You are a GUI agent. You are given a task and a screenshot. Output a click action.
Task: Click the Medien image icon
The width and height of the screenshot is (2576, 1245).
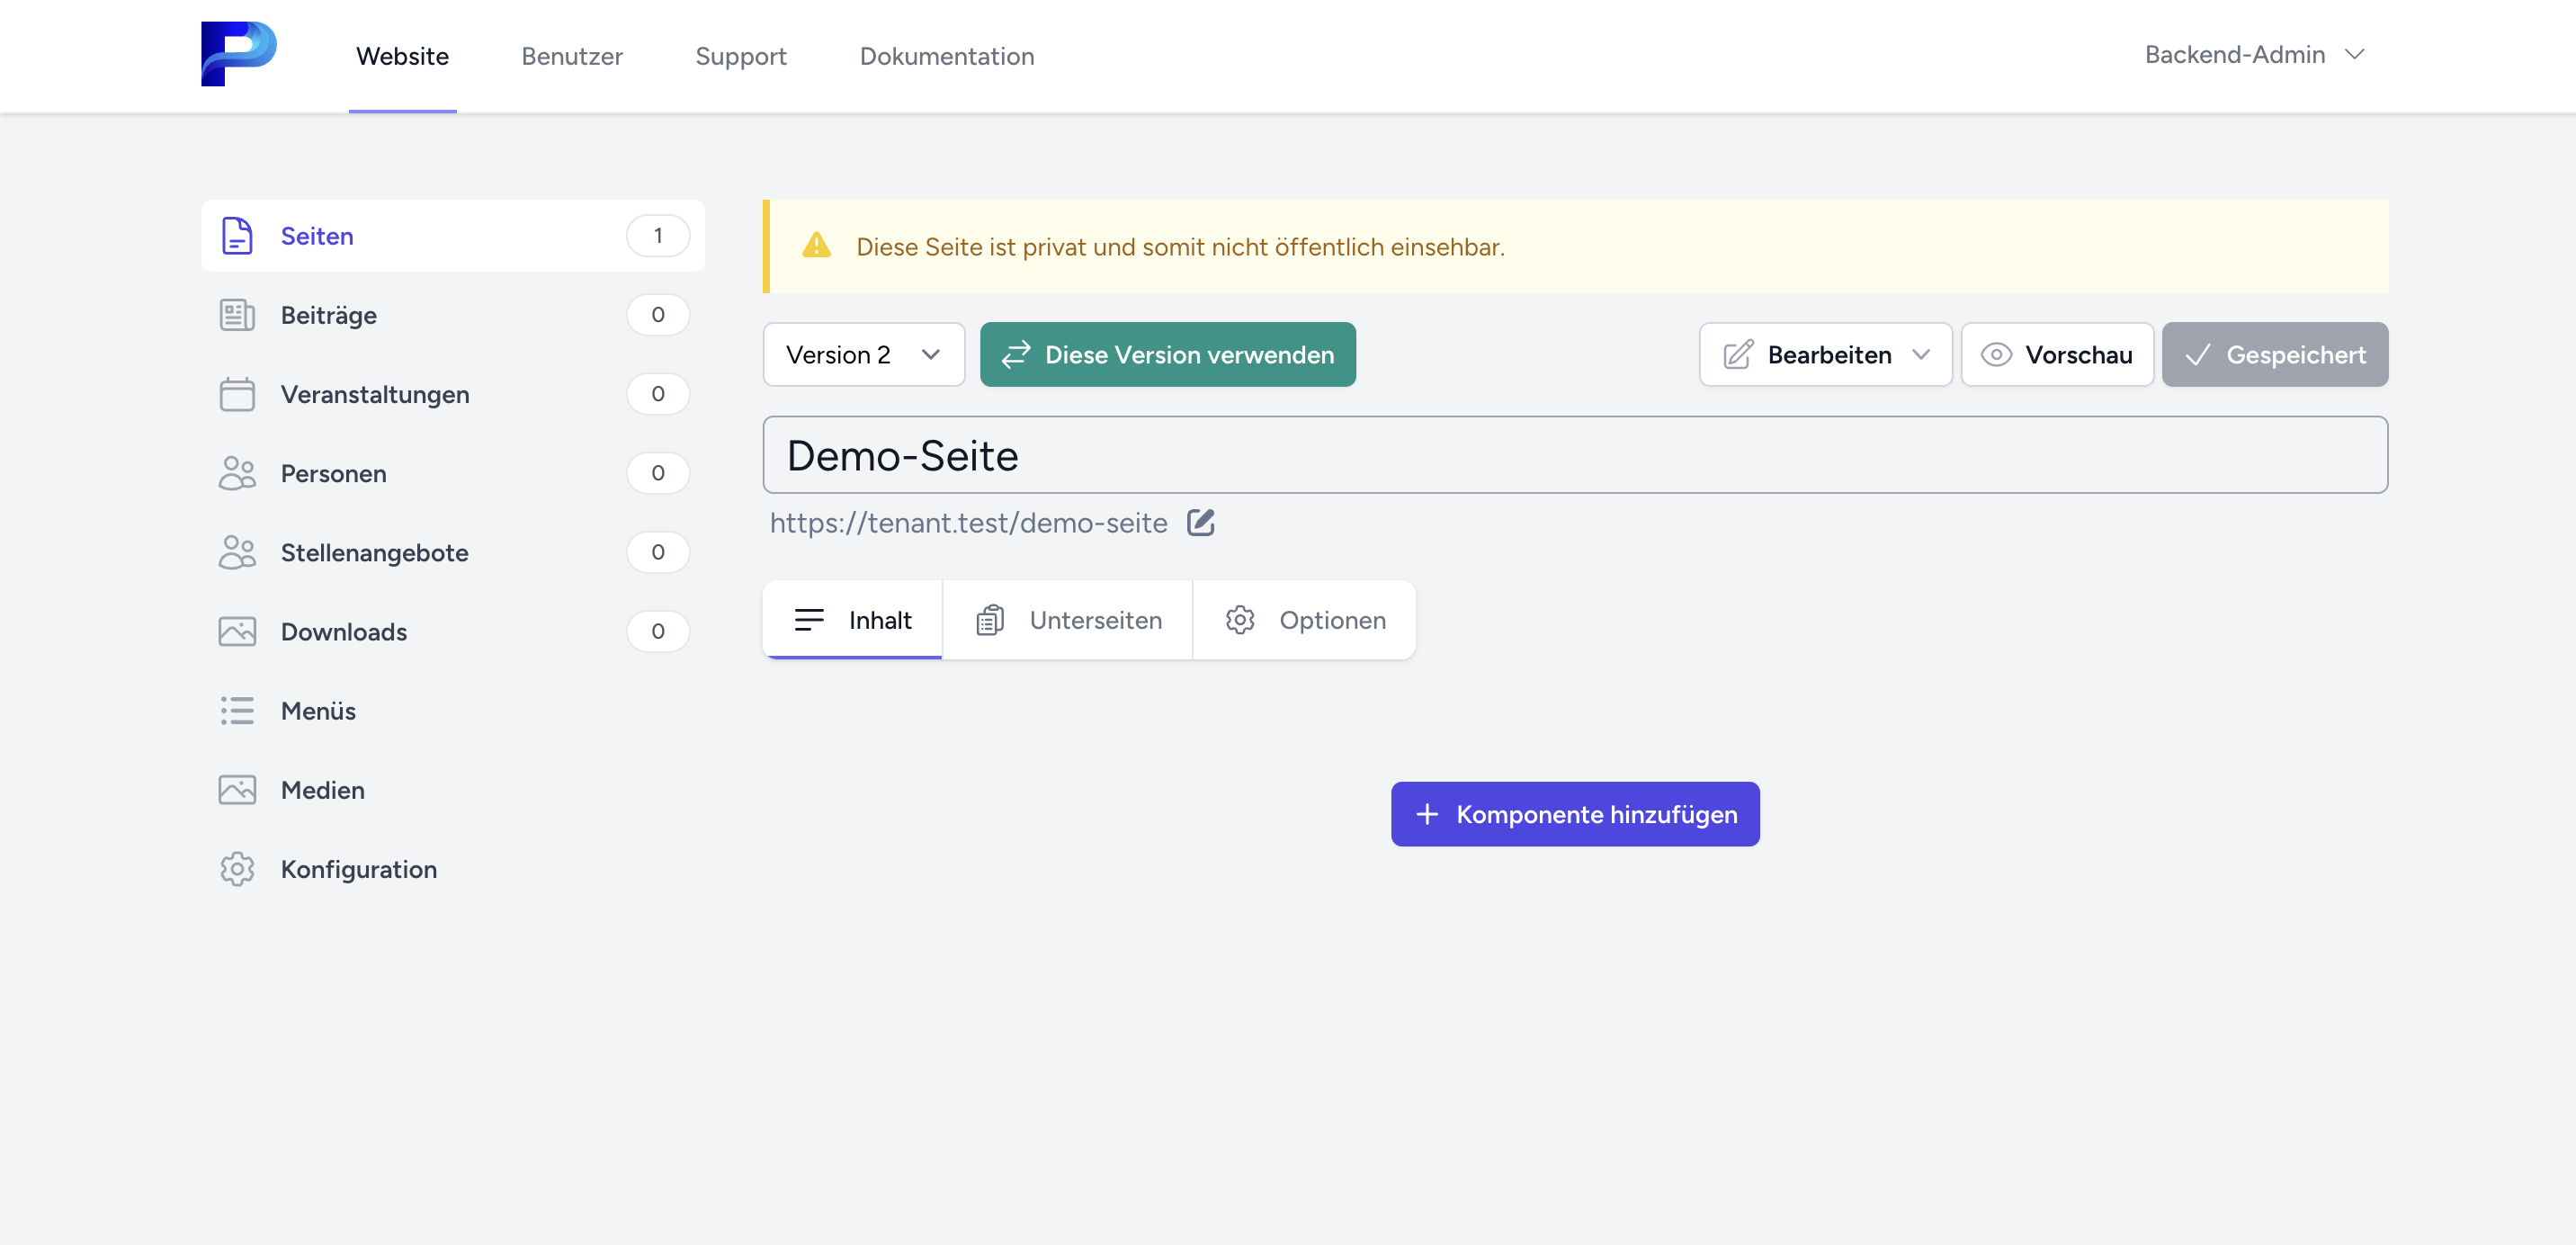237,790
